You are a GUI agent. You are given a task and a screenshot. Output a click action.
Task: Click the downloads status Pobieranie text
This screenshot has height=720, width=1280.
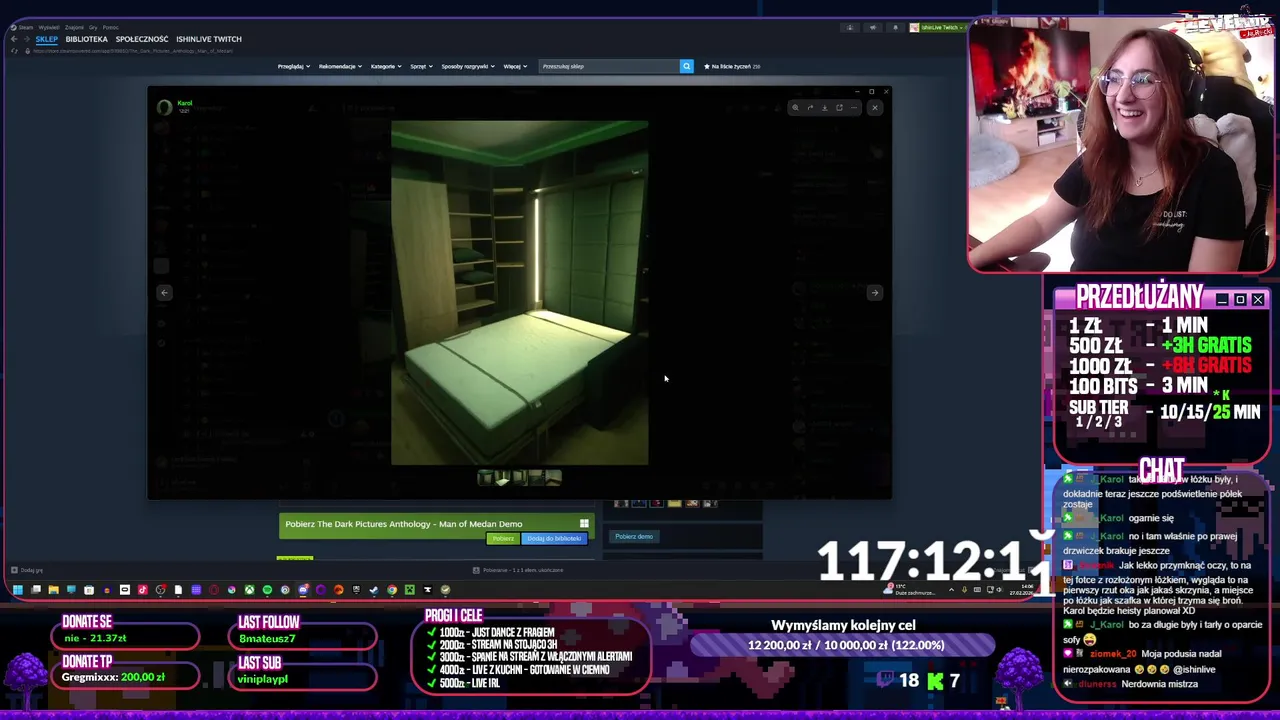pyautogui.click(x=523, y=570)
